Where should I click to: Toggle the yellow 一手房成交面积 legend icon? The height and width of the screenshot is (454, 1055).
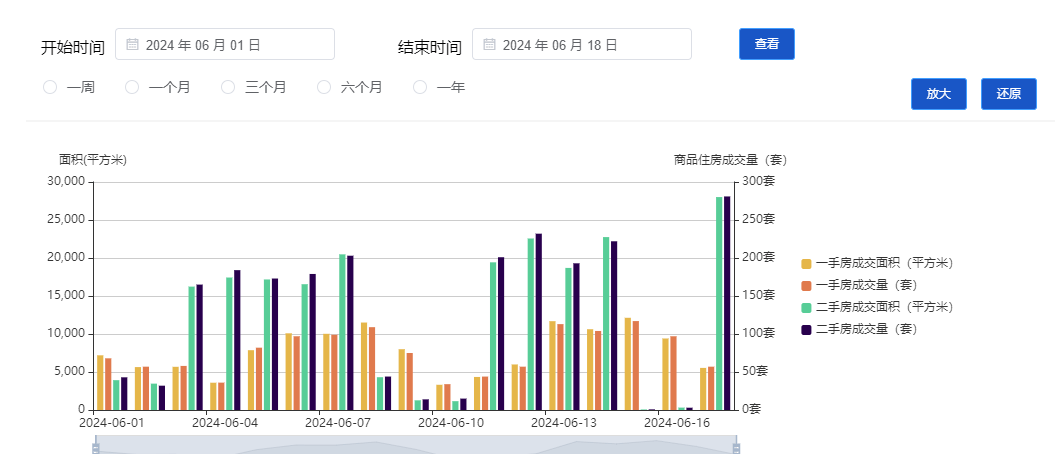pyautogui.click(x=806, y=264)
